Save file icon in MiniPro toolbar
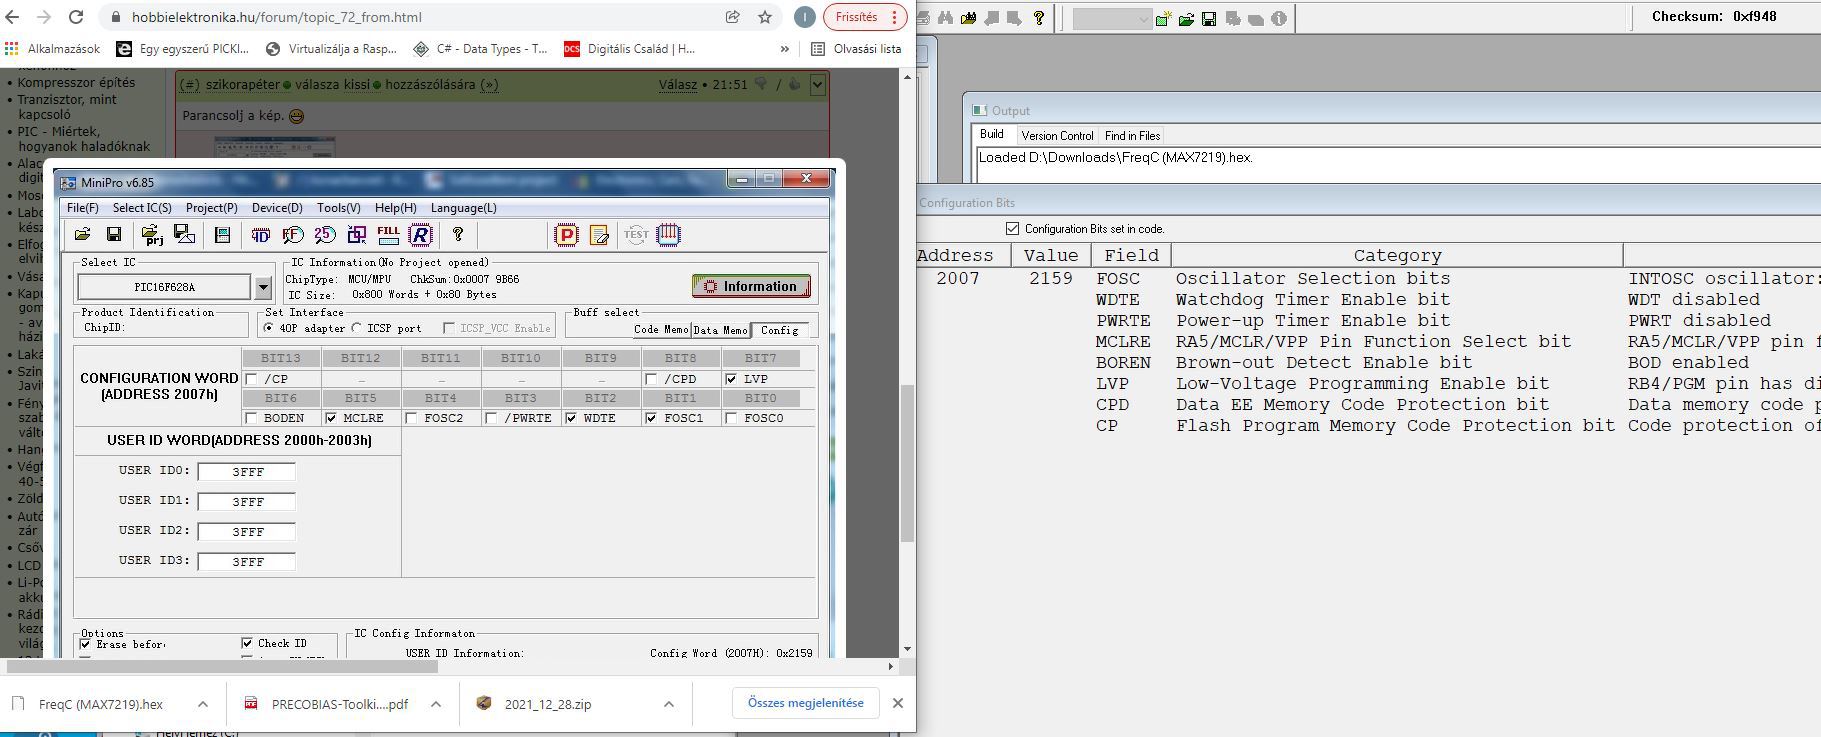 (114, 235)
